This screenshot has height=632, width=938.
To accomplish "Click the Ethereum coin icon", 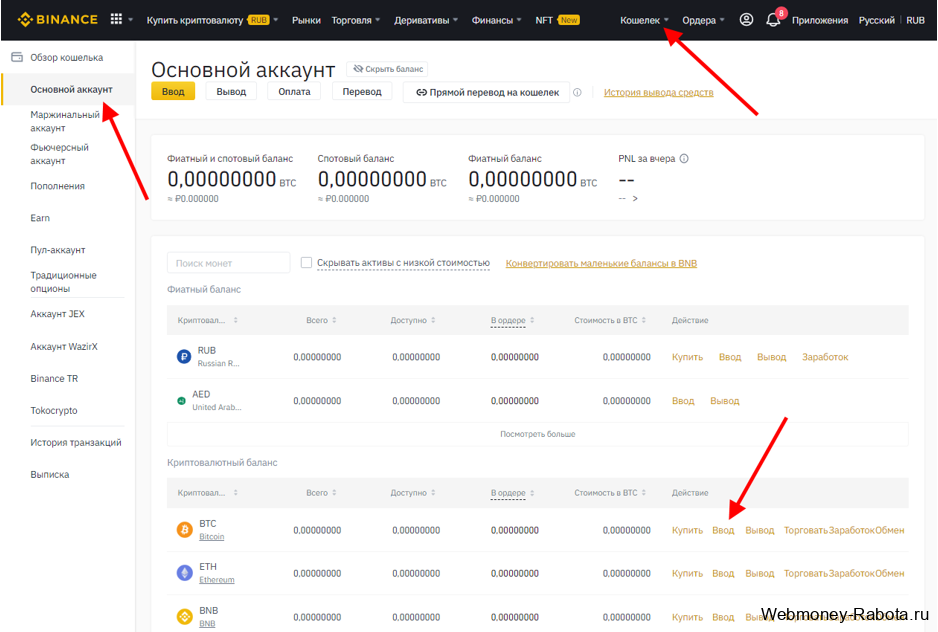I will (184, 573).
